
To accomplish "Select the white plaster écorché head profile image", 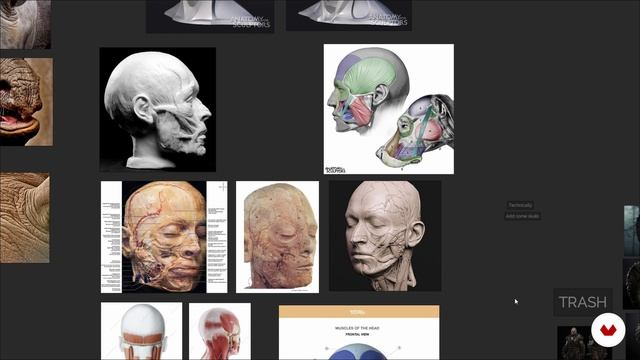I will pyautogui.click(x=158, y=109).
